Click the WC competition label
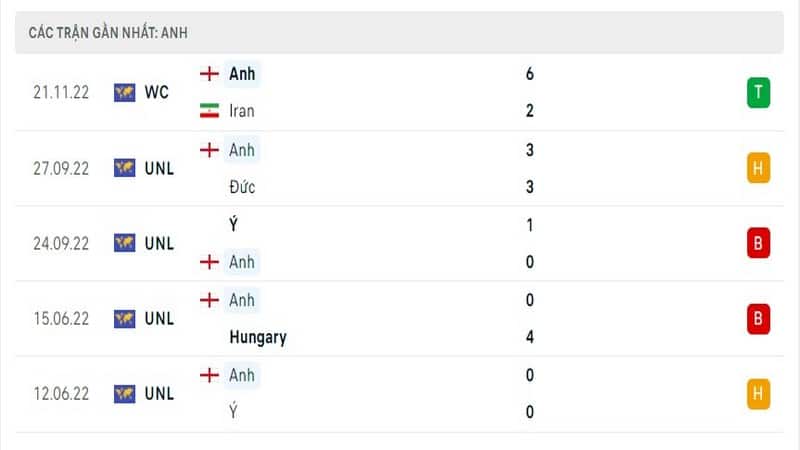The width and height of the screenshot is (800, 450). (157, 92)
